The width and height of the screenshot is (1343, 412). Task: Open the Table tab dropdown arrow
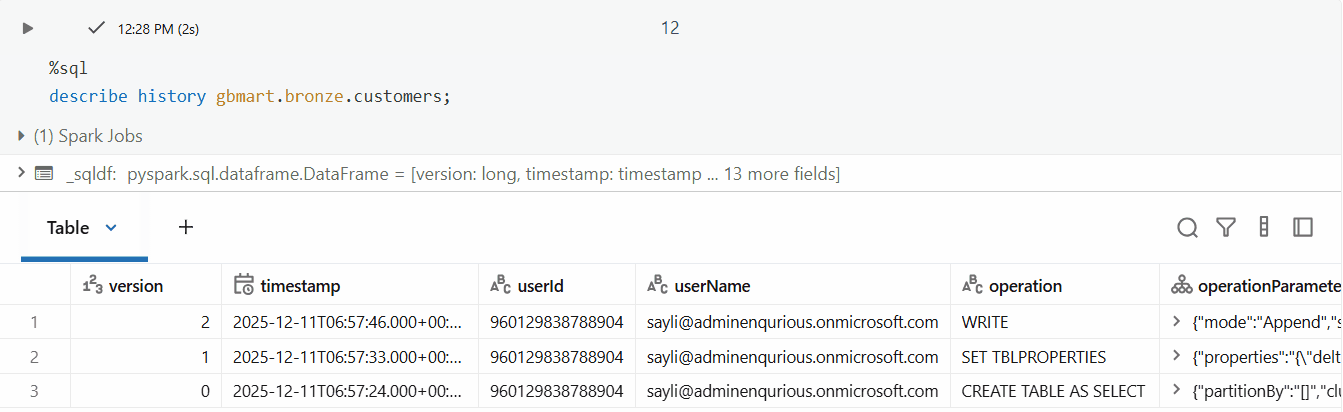click(x=111, y=228)
